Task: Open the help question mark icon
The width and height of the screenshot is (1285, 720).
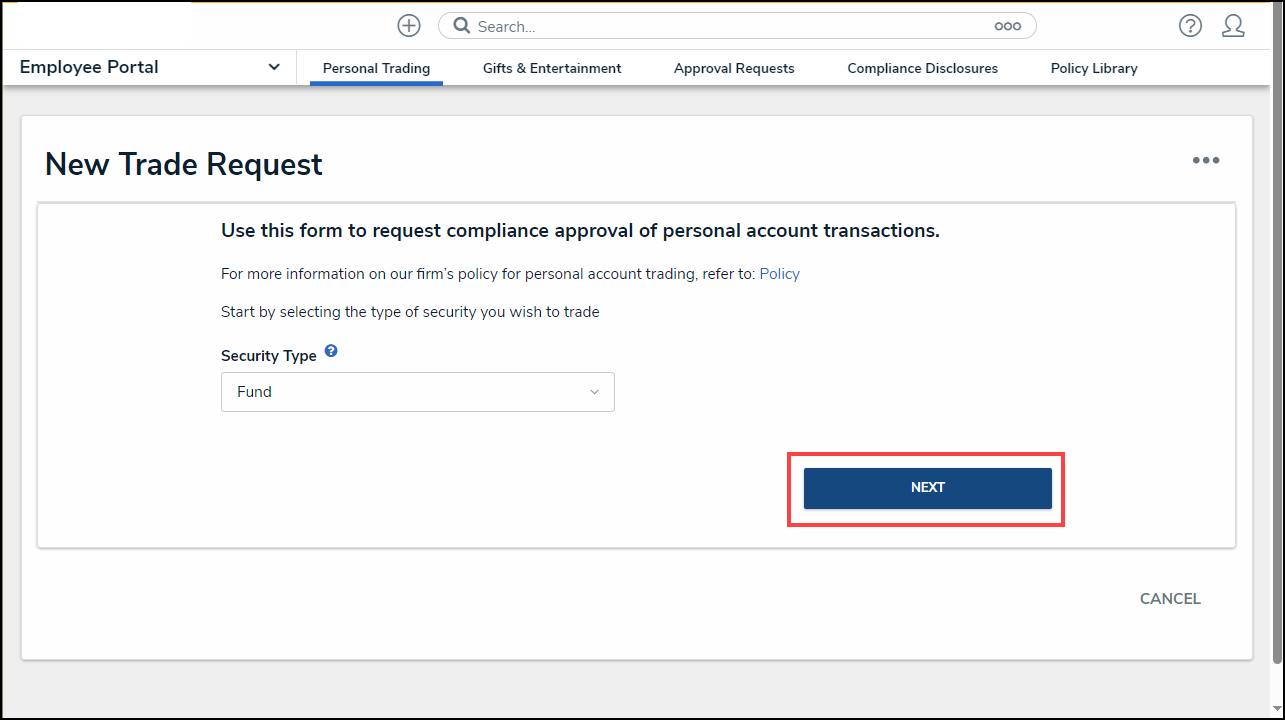Action: pos(1190,26)
